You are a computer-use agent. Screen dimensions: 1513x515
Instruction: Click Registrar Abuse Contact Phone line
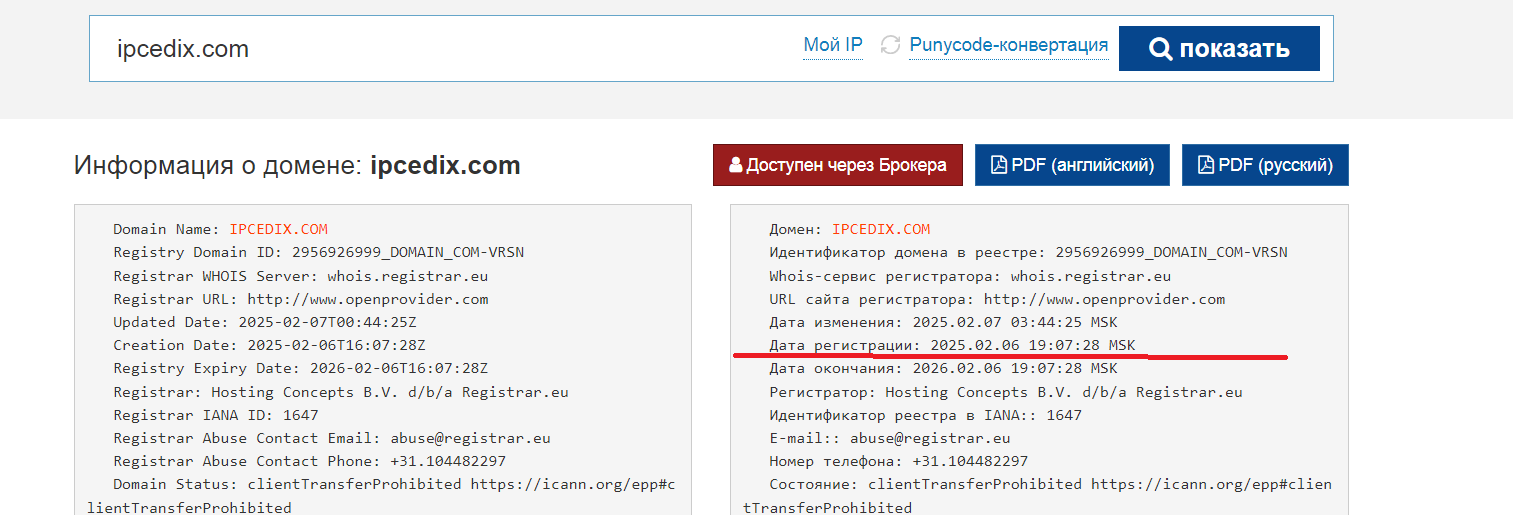[x=309, y=461]
